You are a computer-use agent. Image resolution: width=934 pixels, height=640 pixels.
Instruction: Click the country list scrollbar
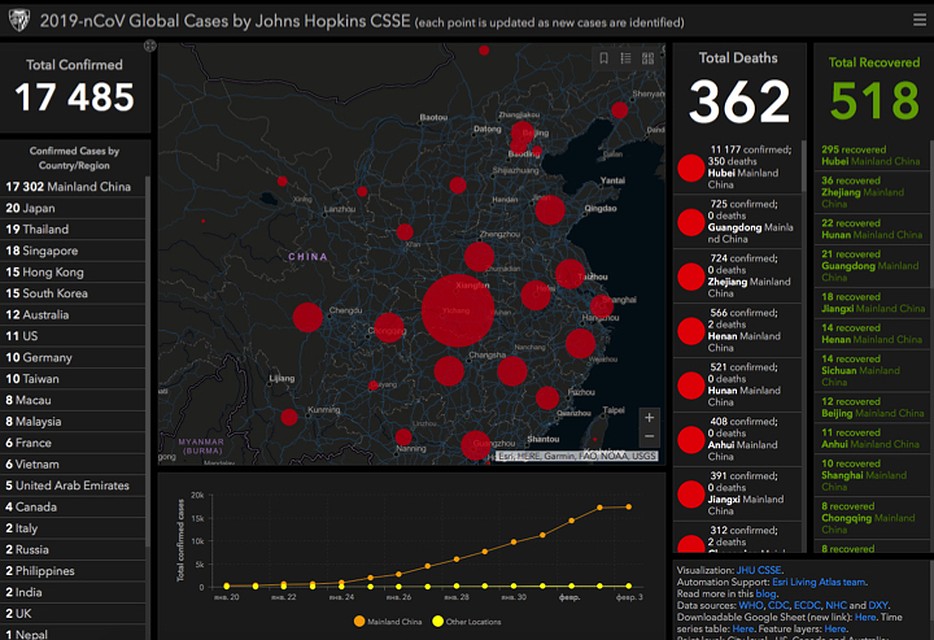(148, 361)
